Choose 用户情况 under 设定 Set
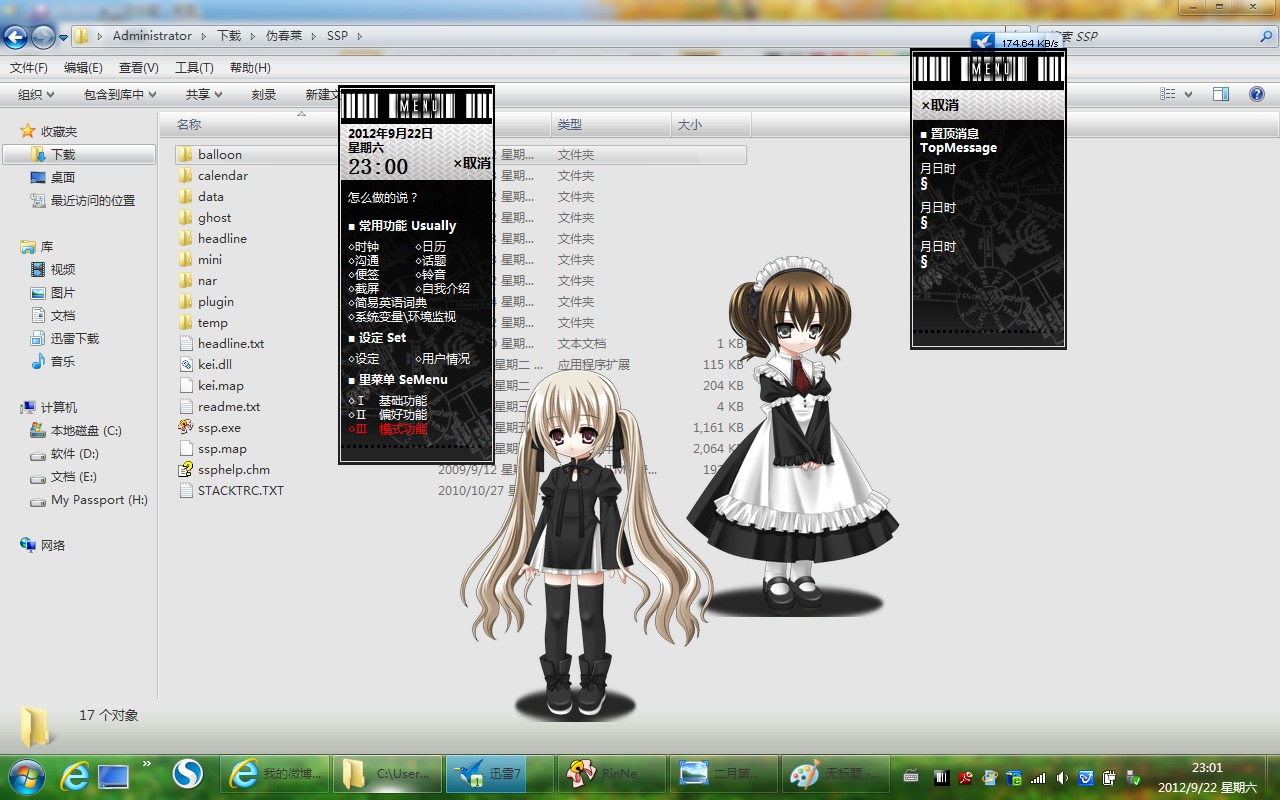Screen dimensions: 1280x800 [x=443, y=359]
